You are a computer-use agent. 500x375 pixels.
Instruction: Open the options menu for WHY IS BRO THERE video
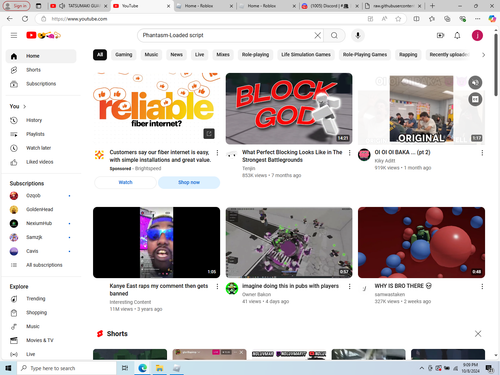[x=482, y=286]
